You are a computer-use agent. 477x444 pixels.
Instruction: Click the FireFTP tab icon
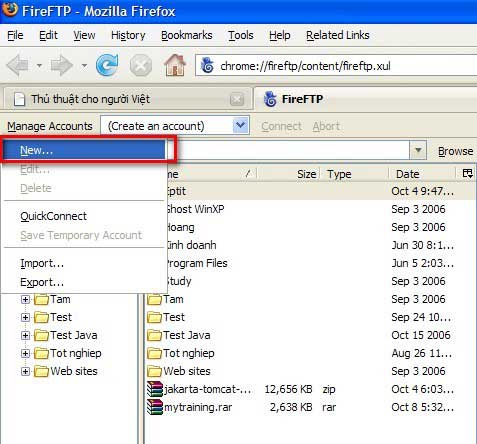[x=270, y=99]
